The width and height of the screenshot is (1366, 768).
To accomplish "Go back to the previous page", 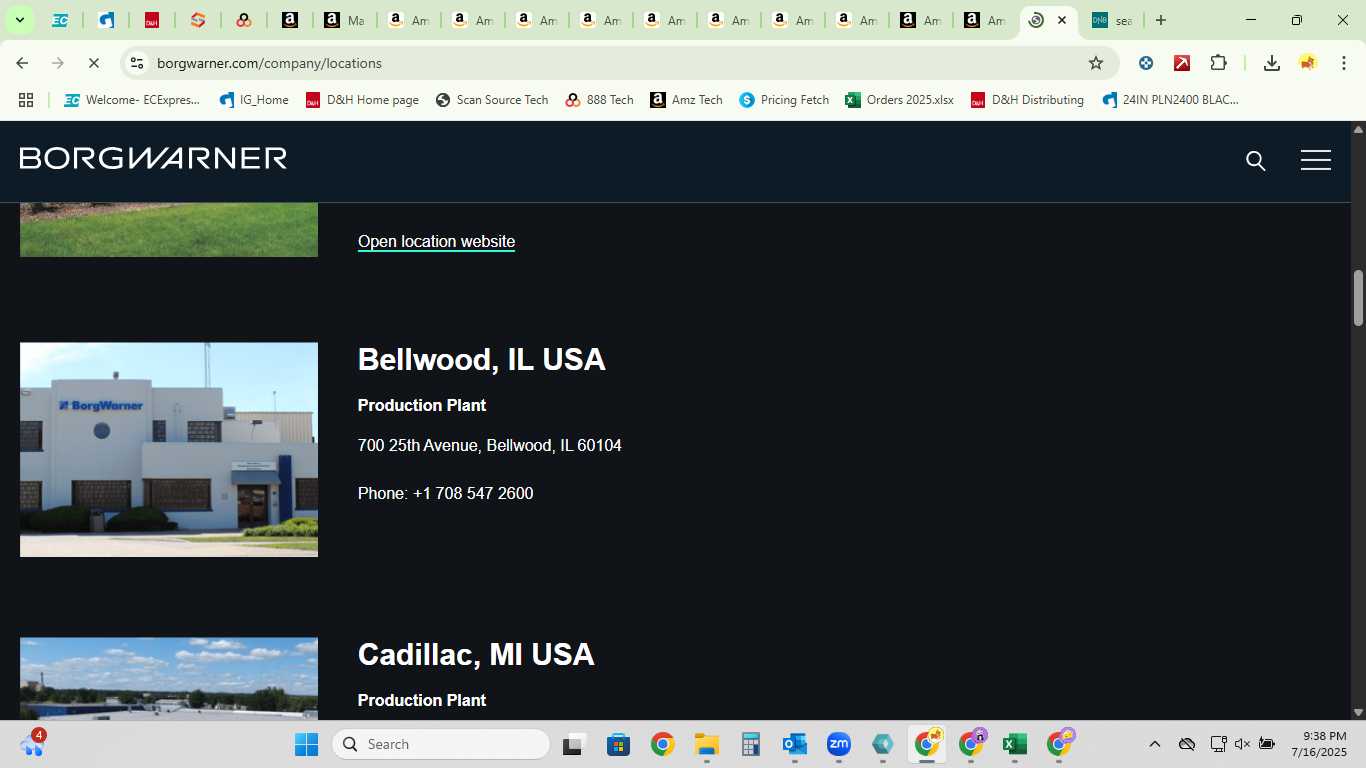I will pyautogui.click(x=22, y=63).
